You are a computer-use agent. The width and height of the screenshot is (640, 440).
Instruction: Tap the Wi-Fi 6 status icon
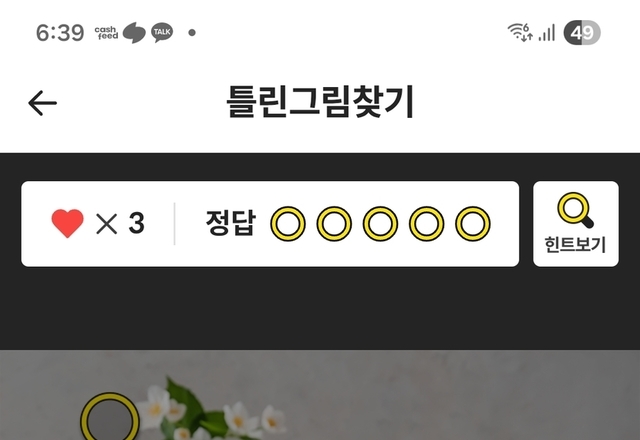click(520, 32)
